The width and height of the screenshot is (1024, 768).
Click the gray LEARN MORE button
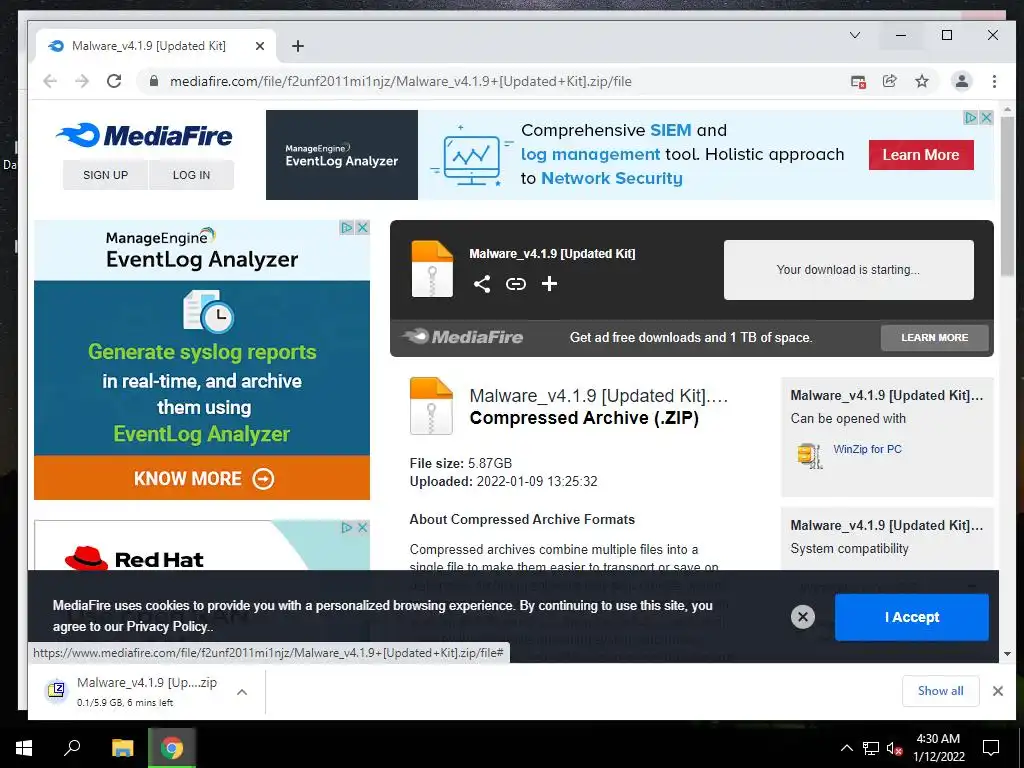point(935,338)
